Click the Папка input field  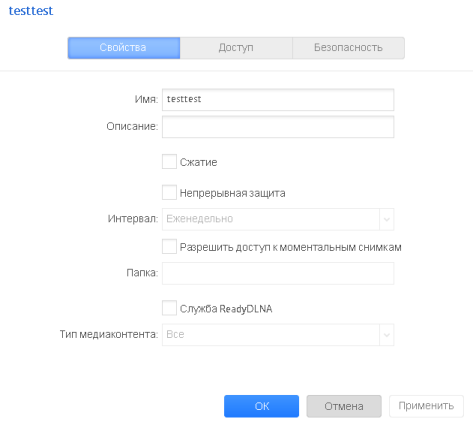point(278,273)
